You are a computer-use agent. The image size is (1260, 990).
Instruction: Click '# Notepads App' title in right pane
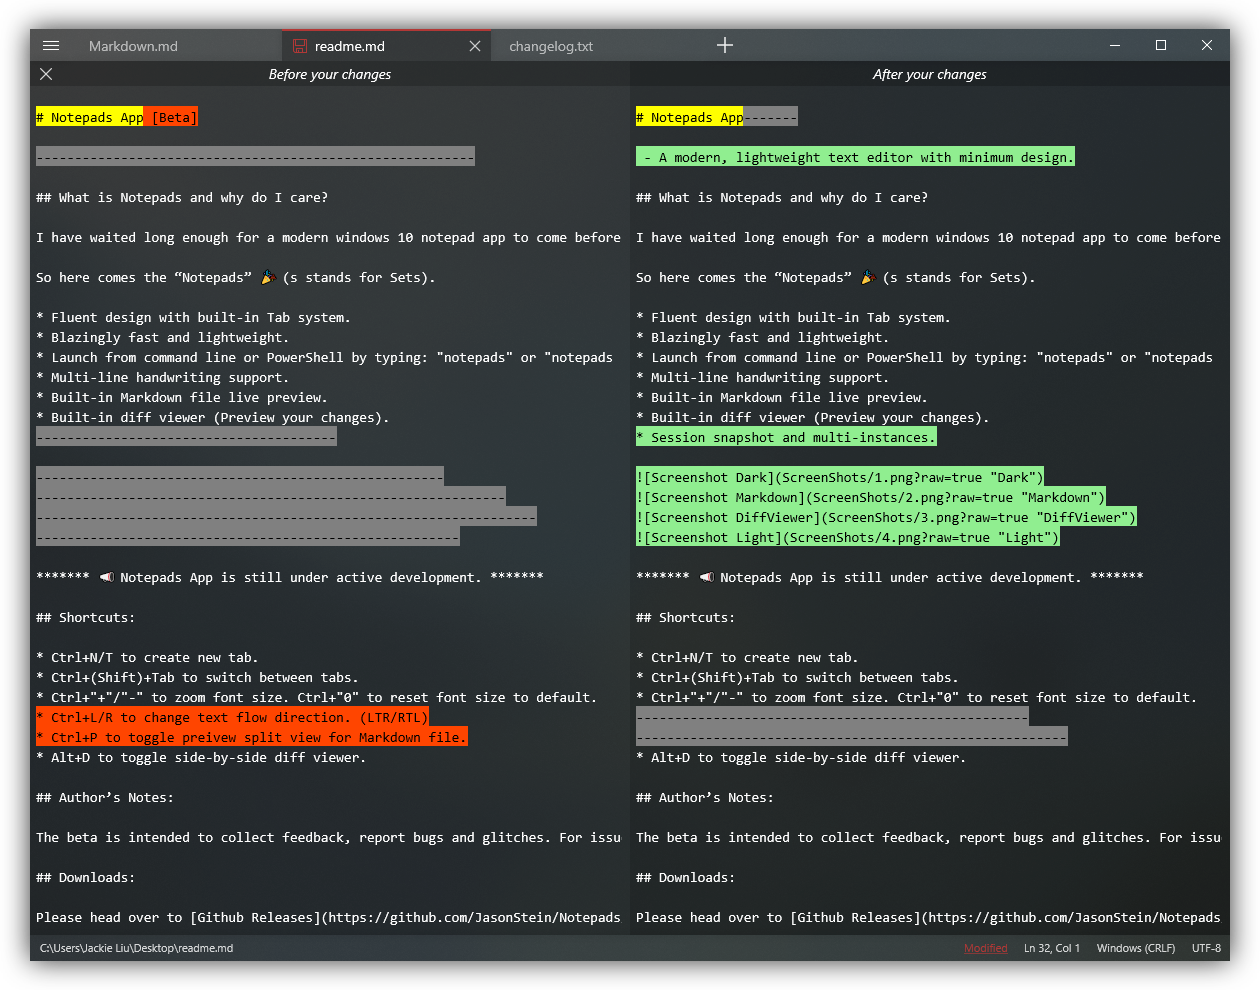pyautogui.click(x=690, y=117)
